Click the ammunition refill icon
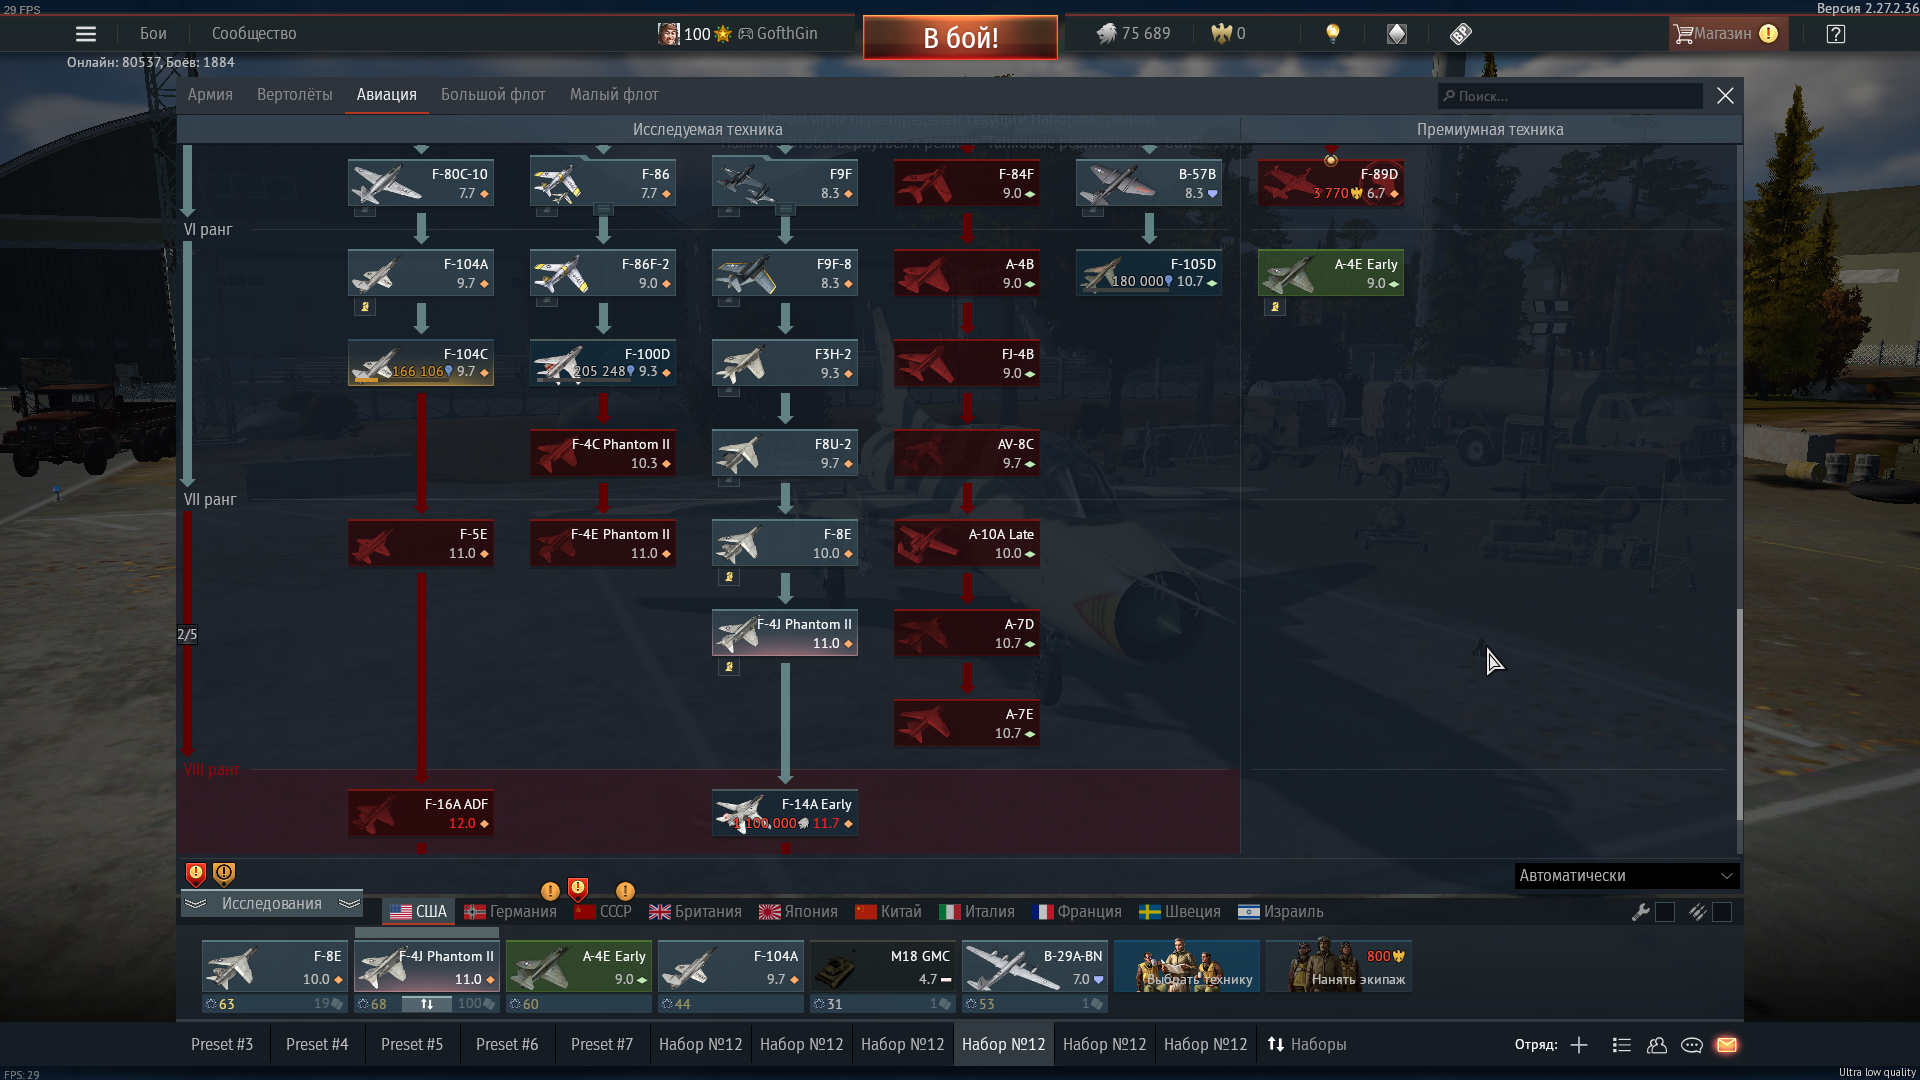 [1697, 912]
